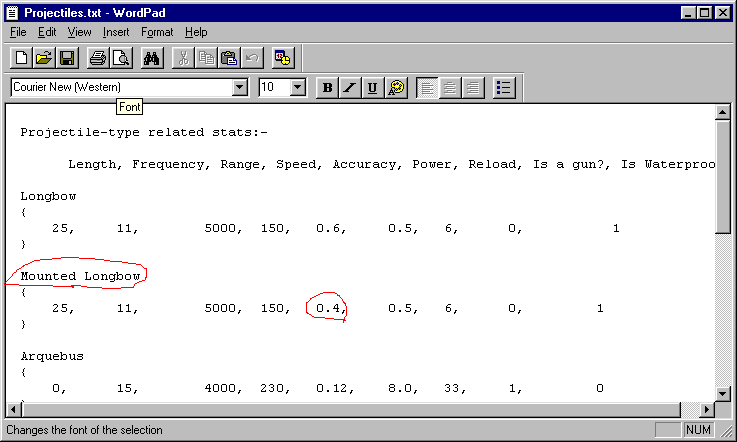Open the View menu
Viewport: 737px width, 442px height.
79,32
